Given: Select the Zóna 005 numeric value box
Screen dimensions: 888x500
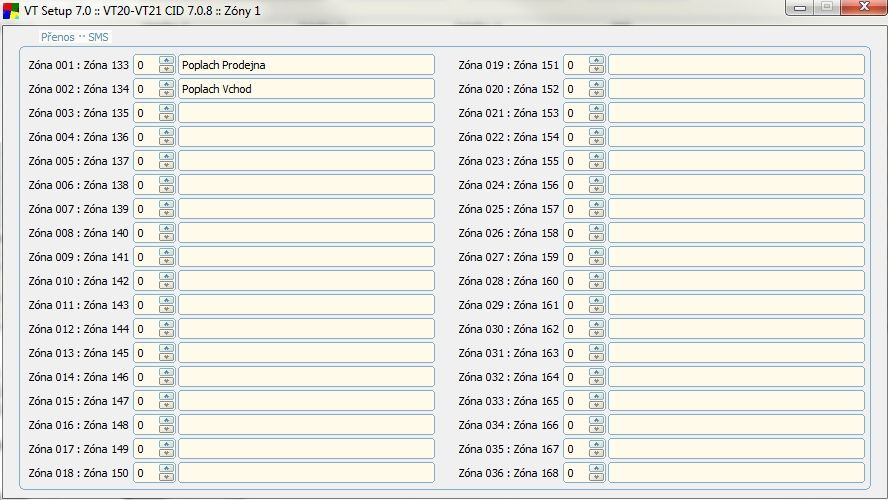Looking at the screenshot, I should (146, 161).
